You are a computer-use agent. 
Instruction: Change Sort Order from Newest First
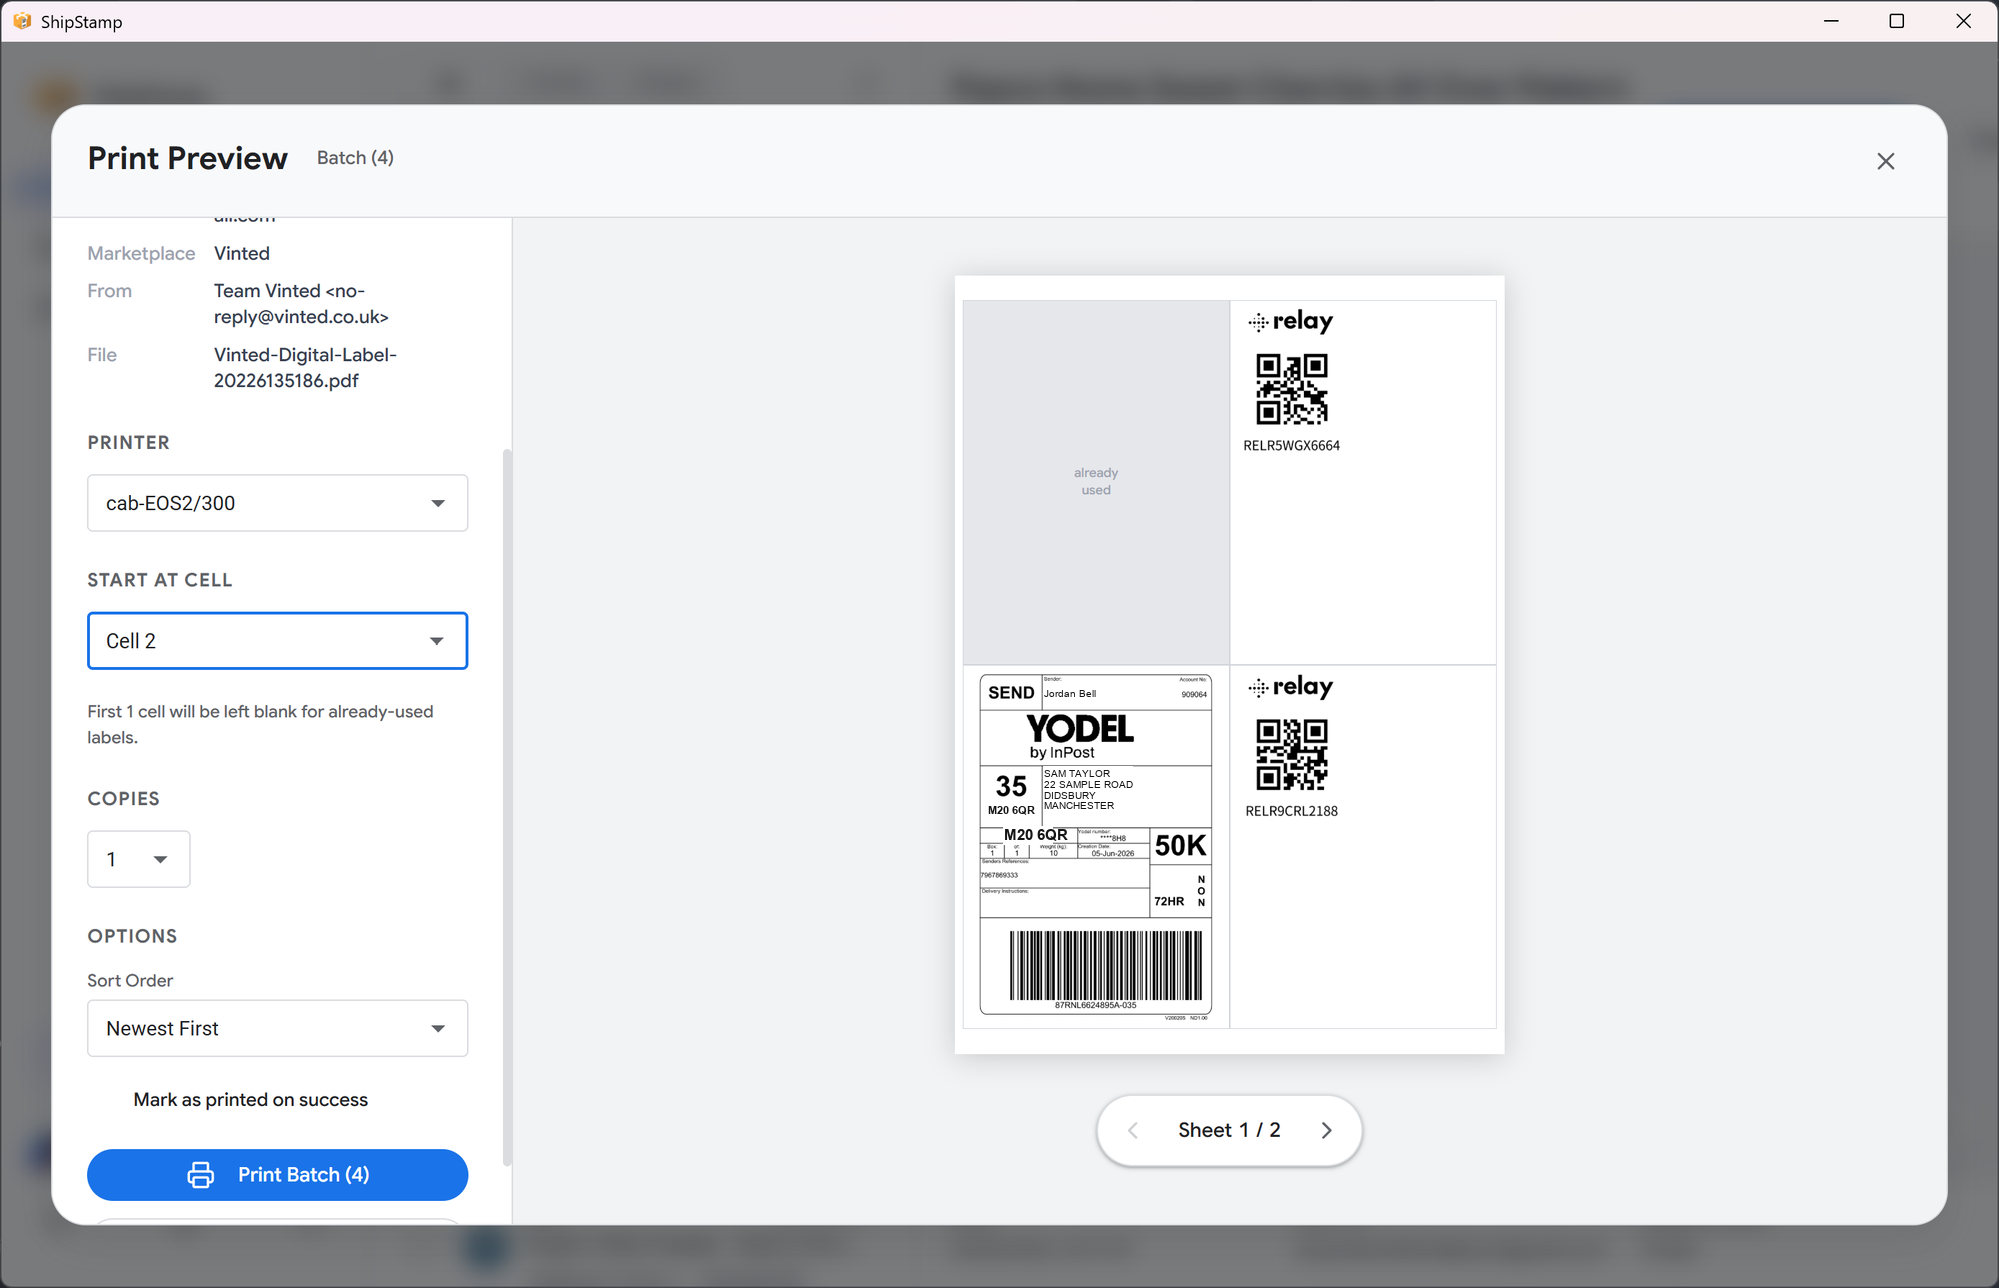click(277, 1028)
